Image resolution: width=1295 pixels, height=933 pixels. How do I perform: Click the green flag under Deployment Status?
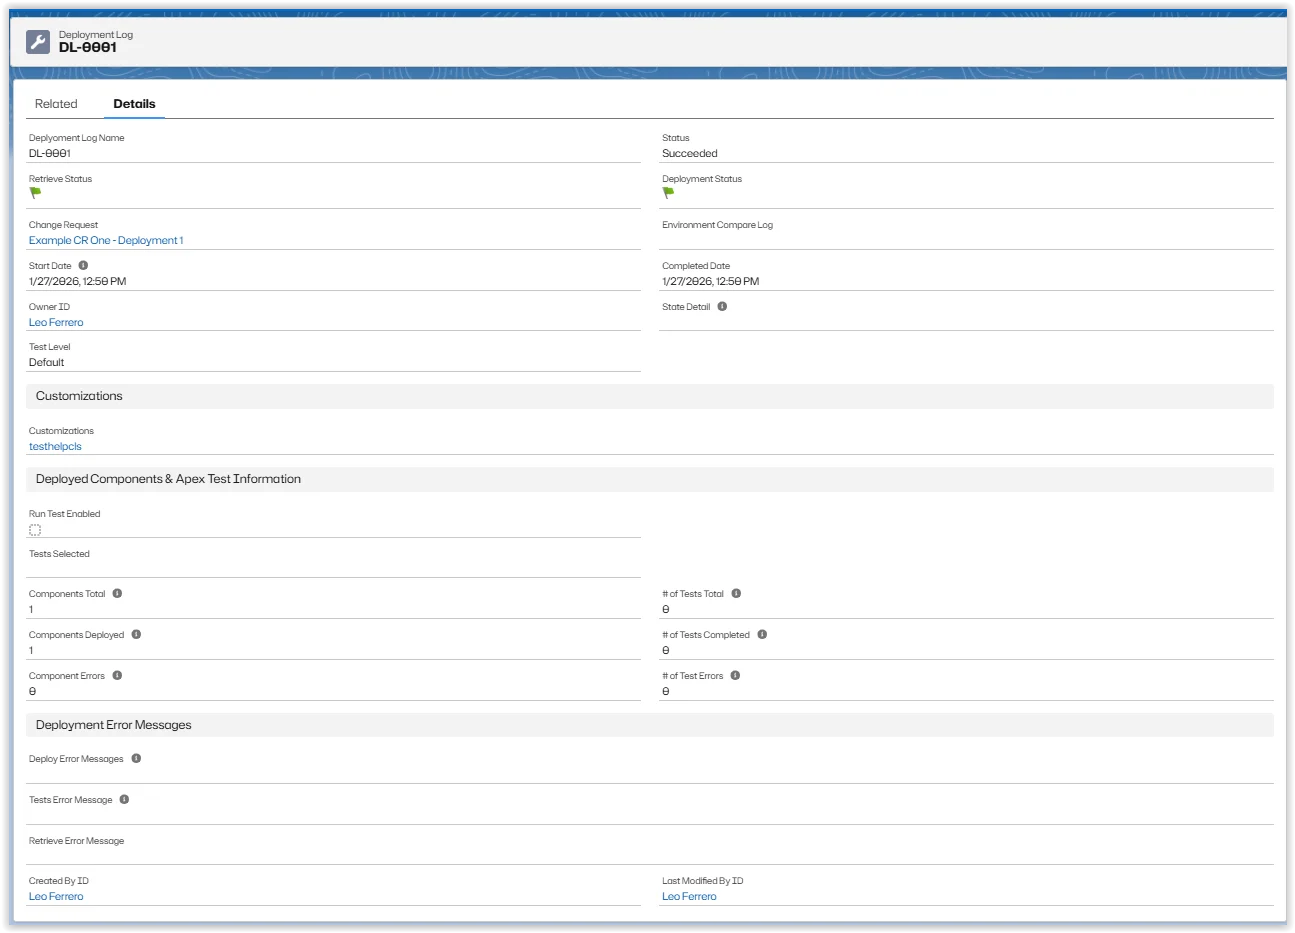(x=668, y=194)
